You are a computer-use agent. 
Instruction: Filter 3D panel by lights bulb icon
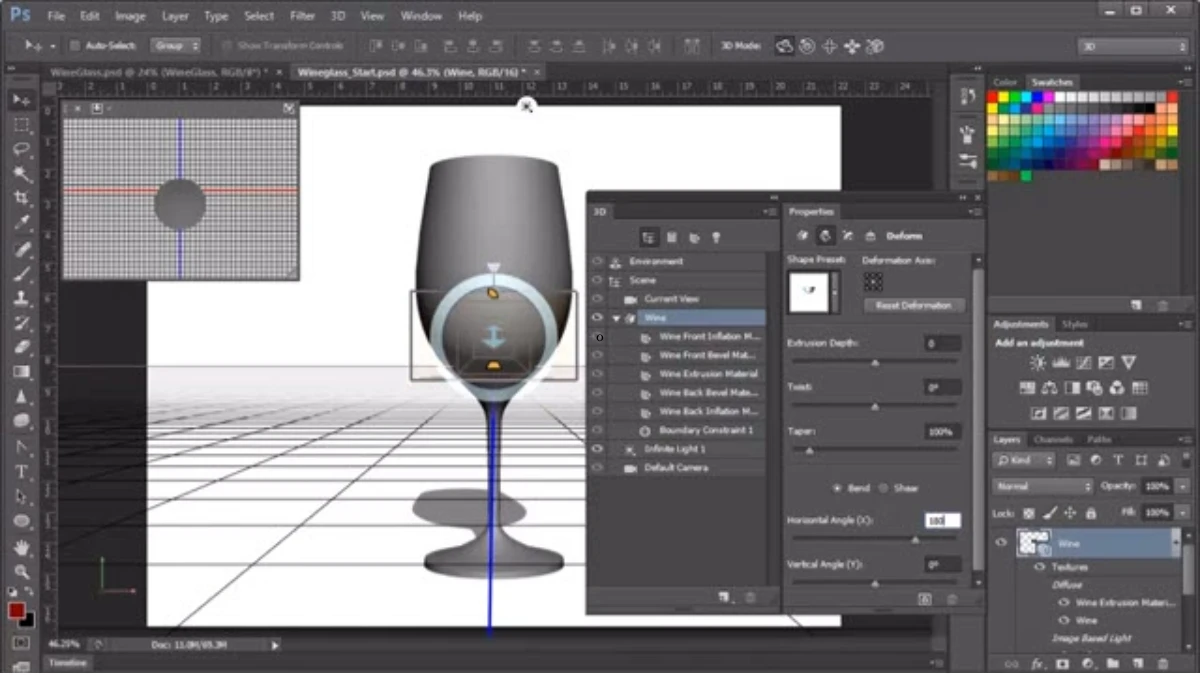716,237
